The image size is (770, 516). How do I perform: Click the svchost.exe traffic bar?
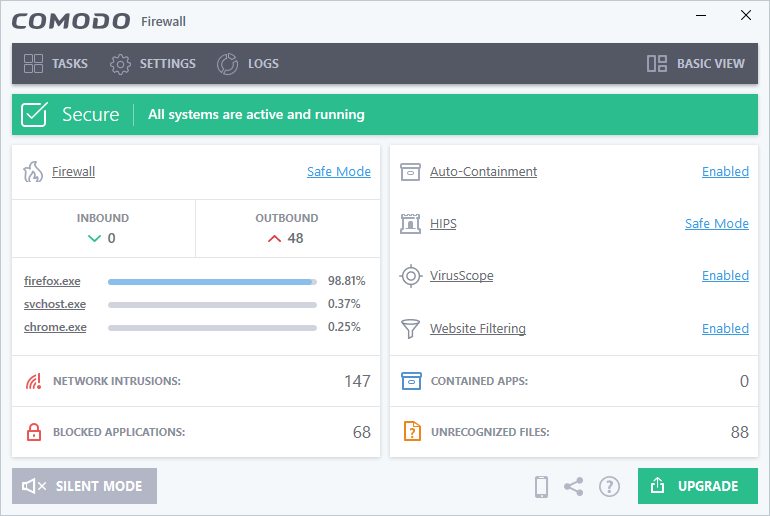click(x=212, y=305)
